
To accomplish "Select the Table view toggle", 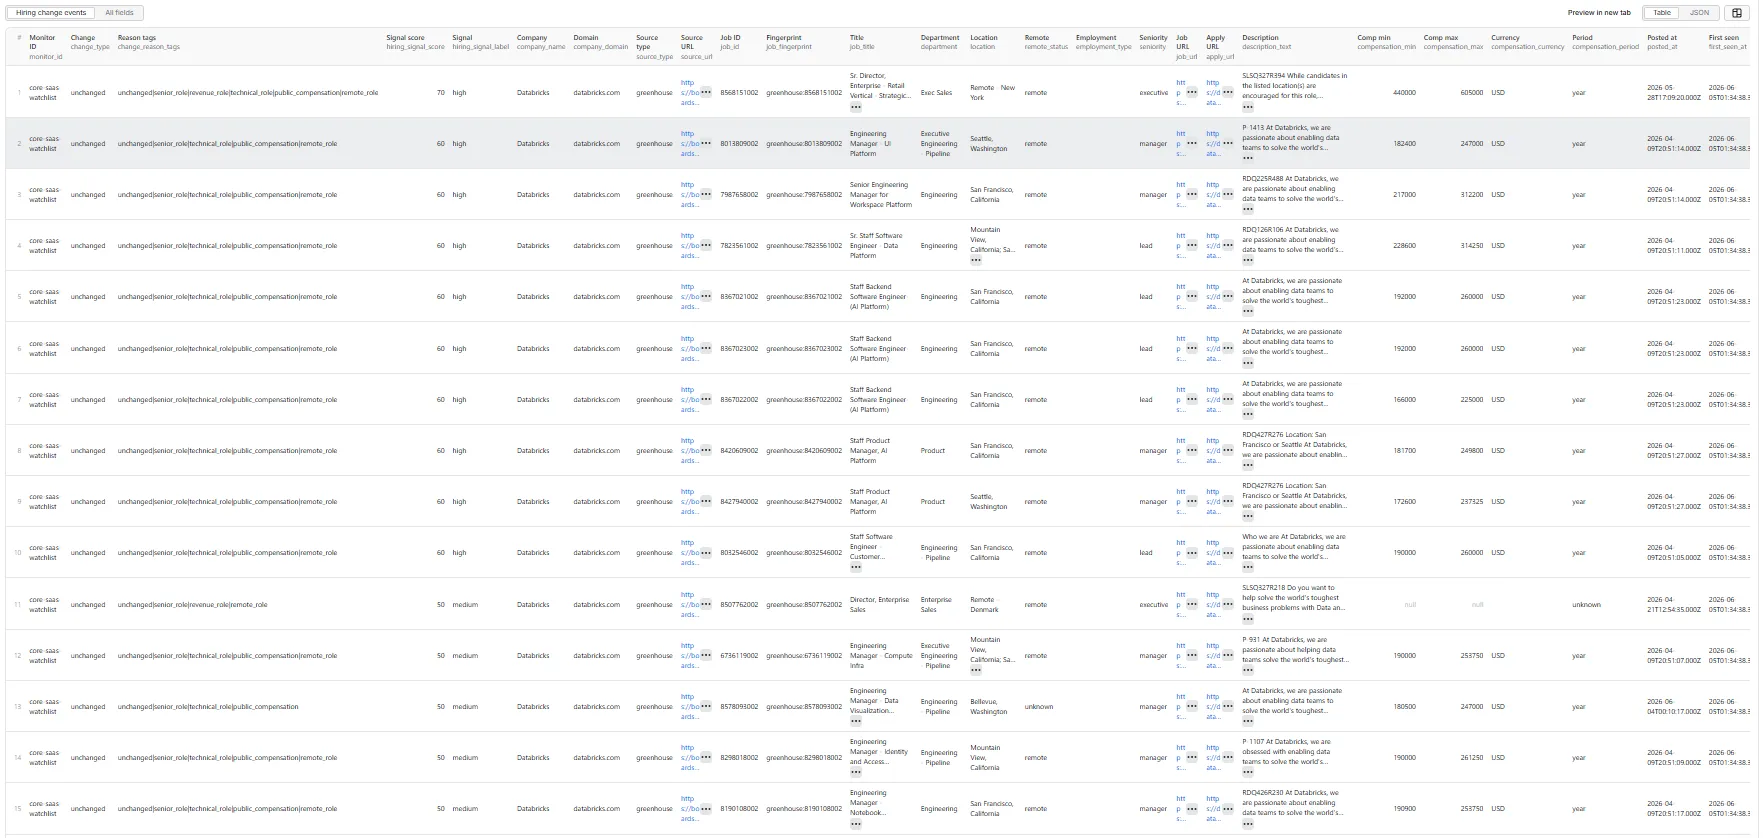I will pos(1662,13).
